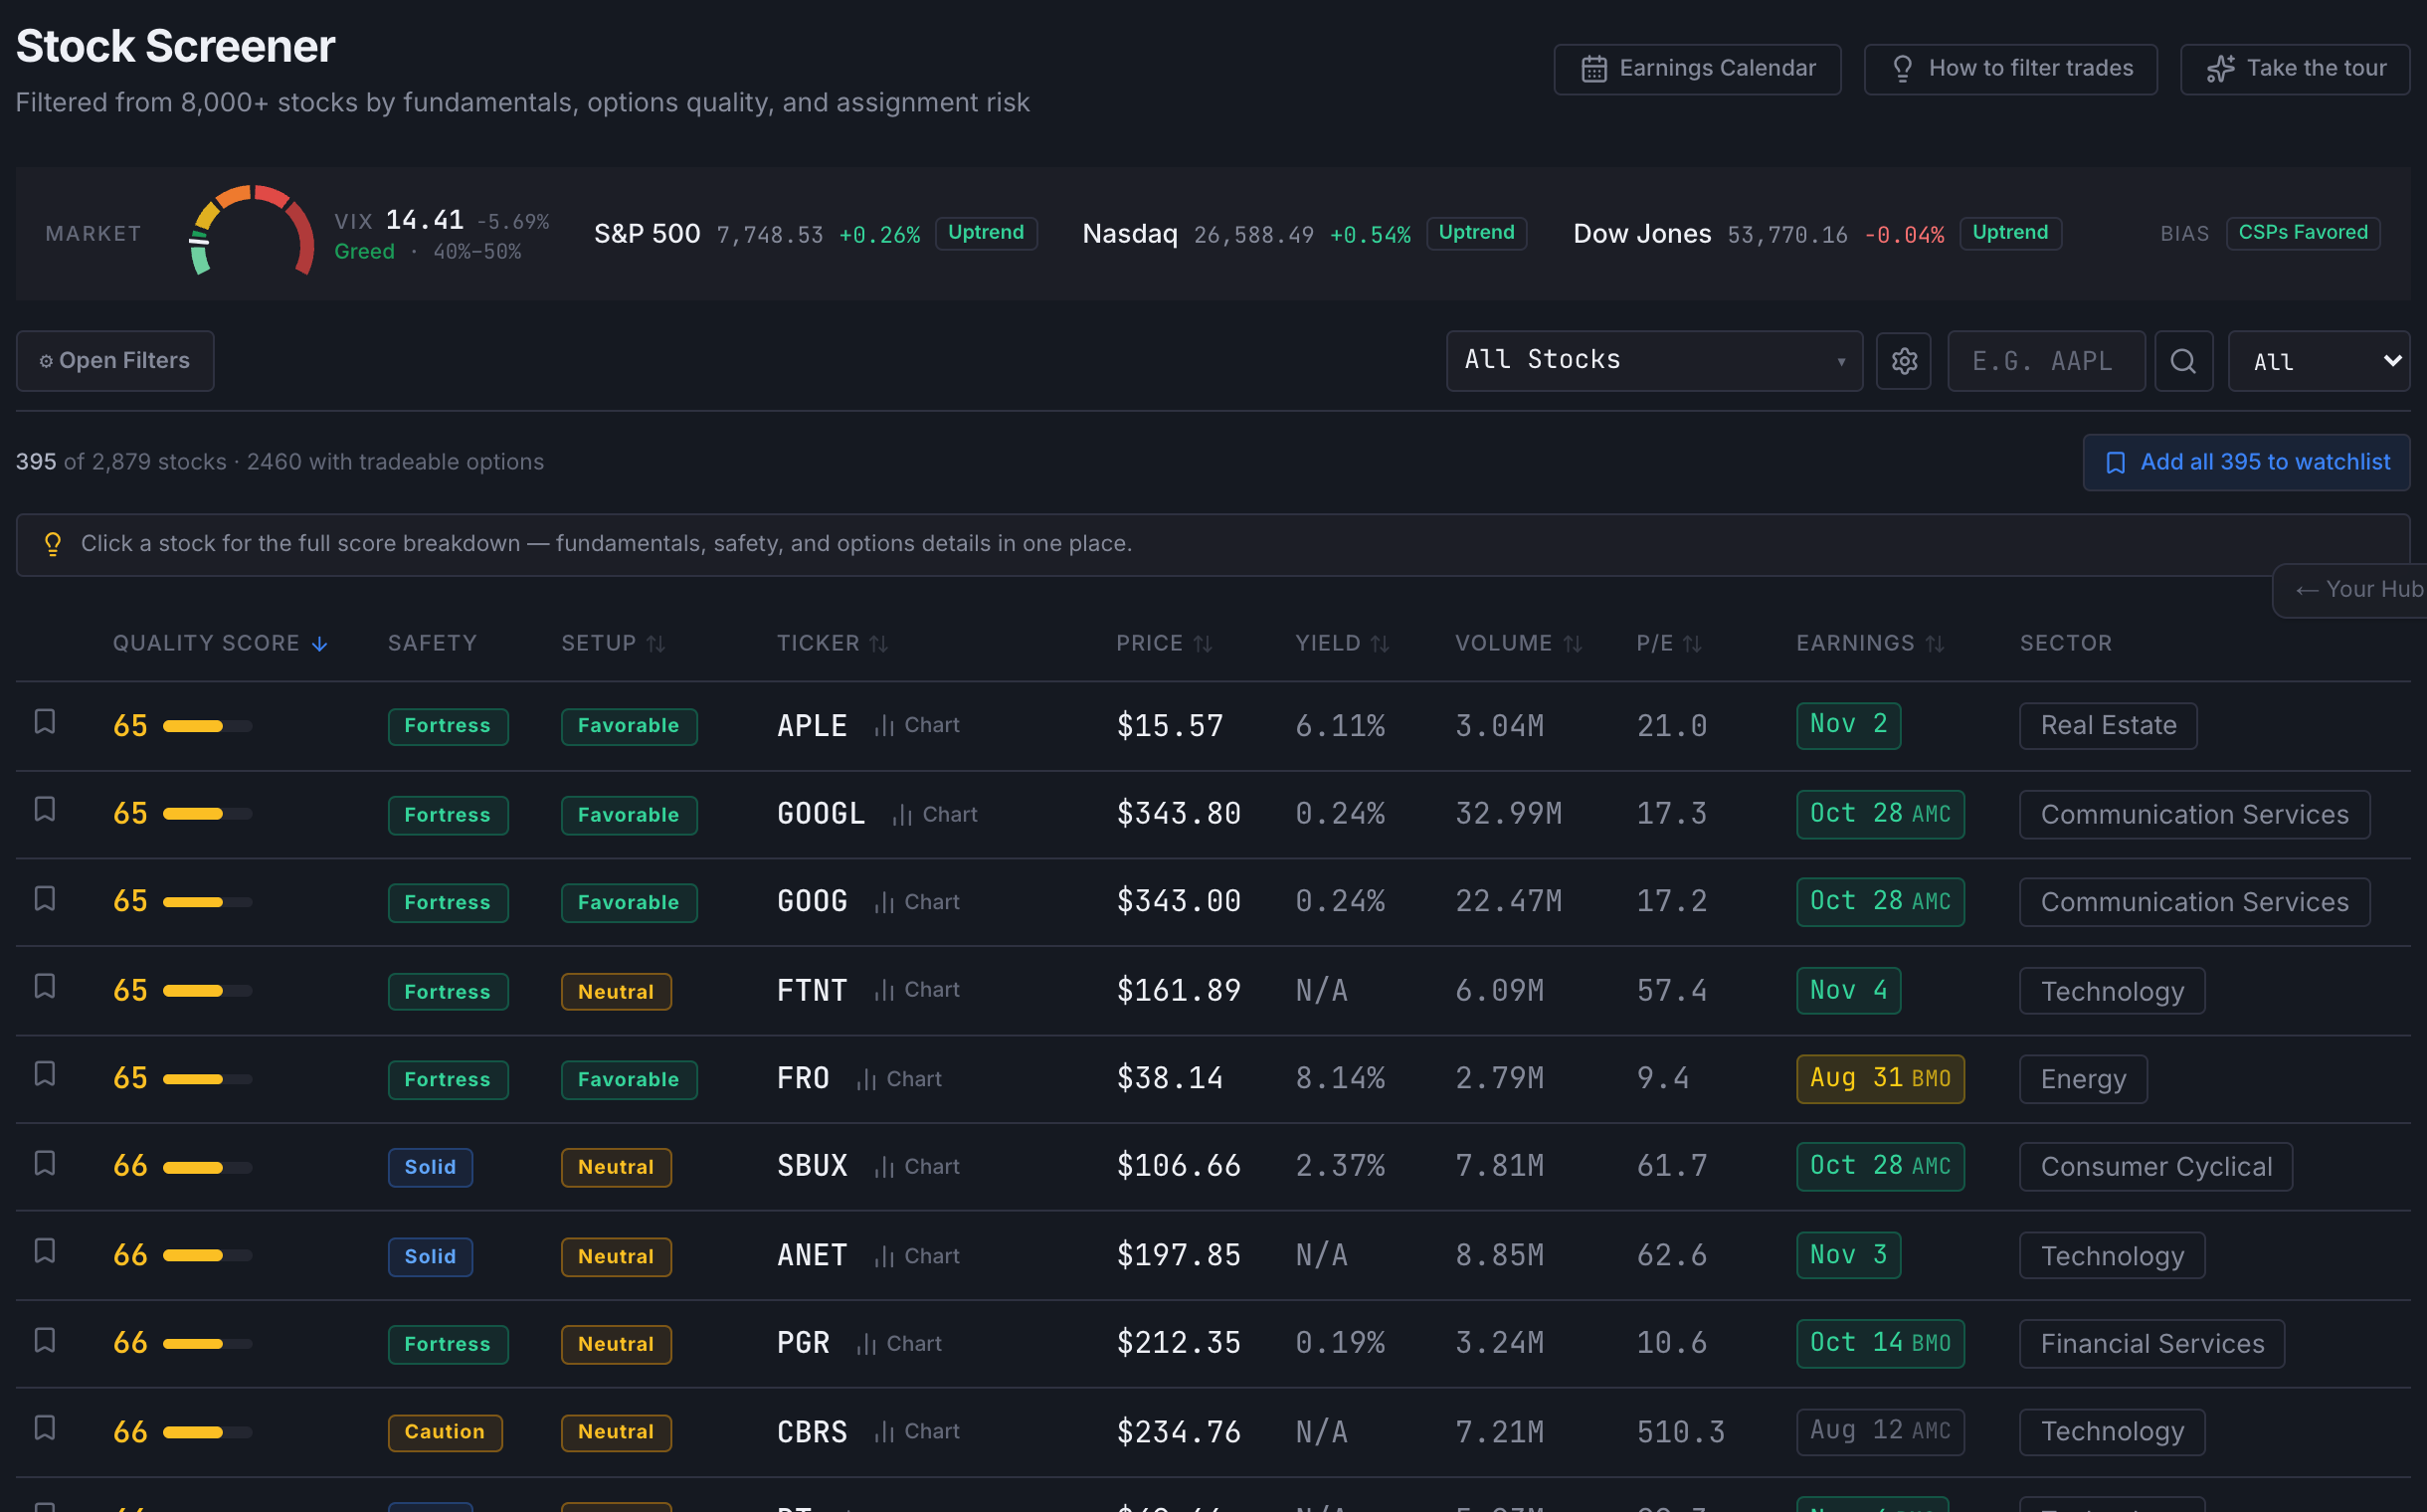Bookmark the GOOG row
The width and height of the screenshot is (2427, 1512).
click(44, 899)
